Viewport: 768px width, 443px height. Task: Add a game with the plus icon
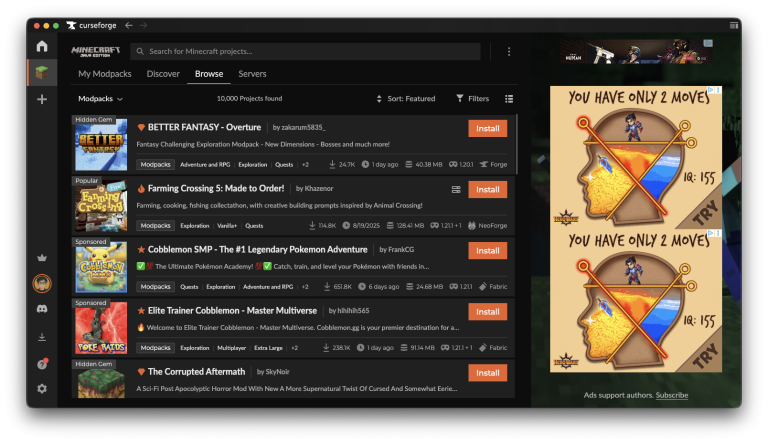(42, 99)
